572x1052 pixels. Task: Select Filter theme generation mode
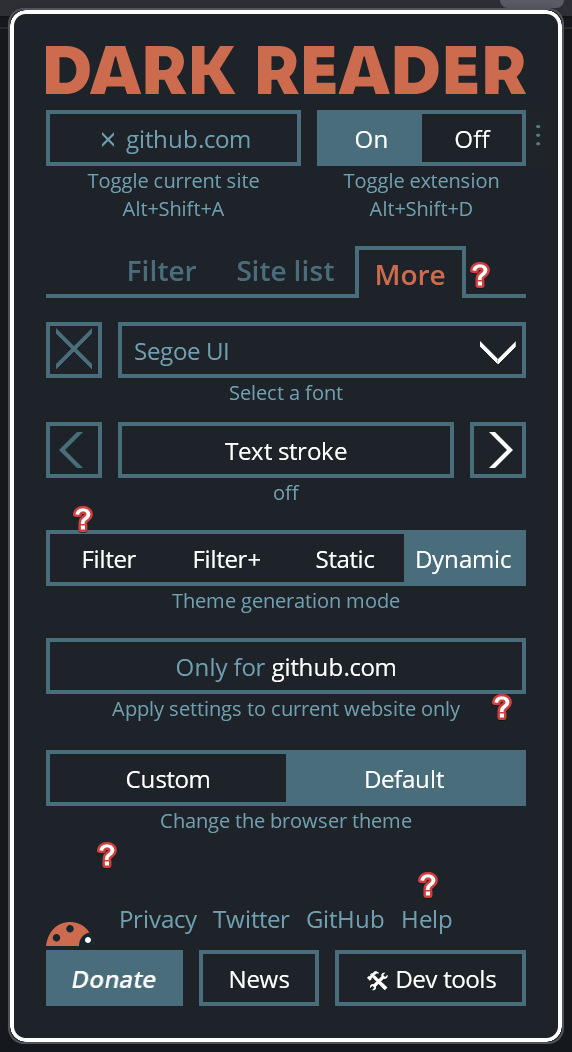(109, 558)
